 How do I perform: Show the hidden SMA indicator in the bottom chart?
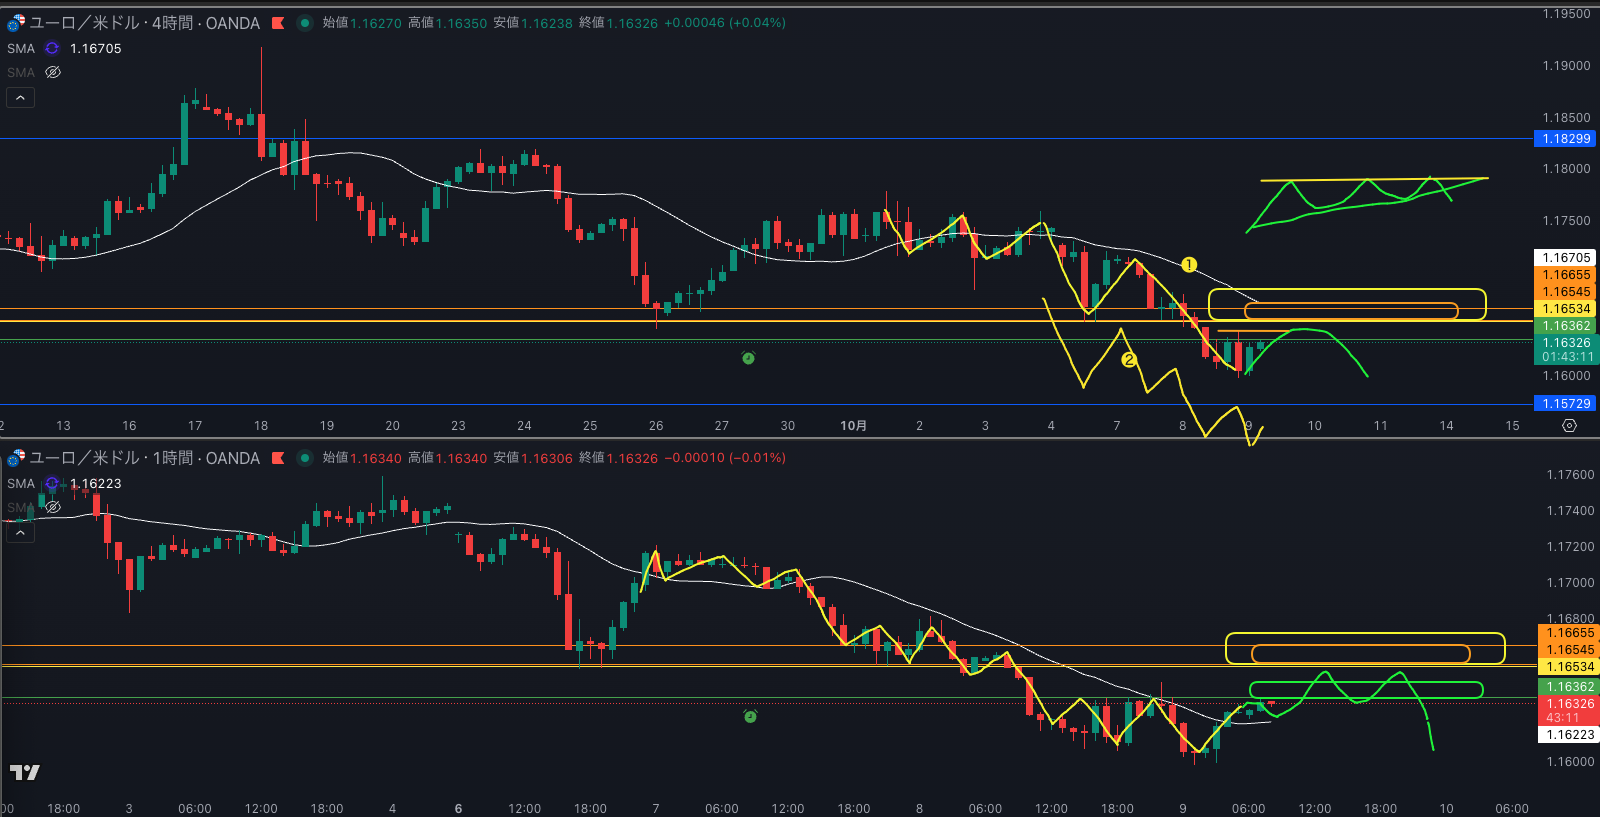pyautogui.click(x=53, y=507)
